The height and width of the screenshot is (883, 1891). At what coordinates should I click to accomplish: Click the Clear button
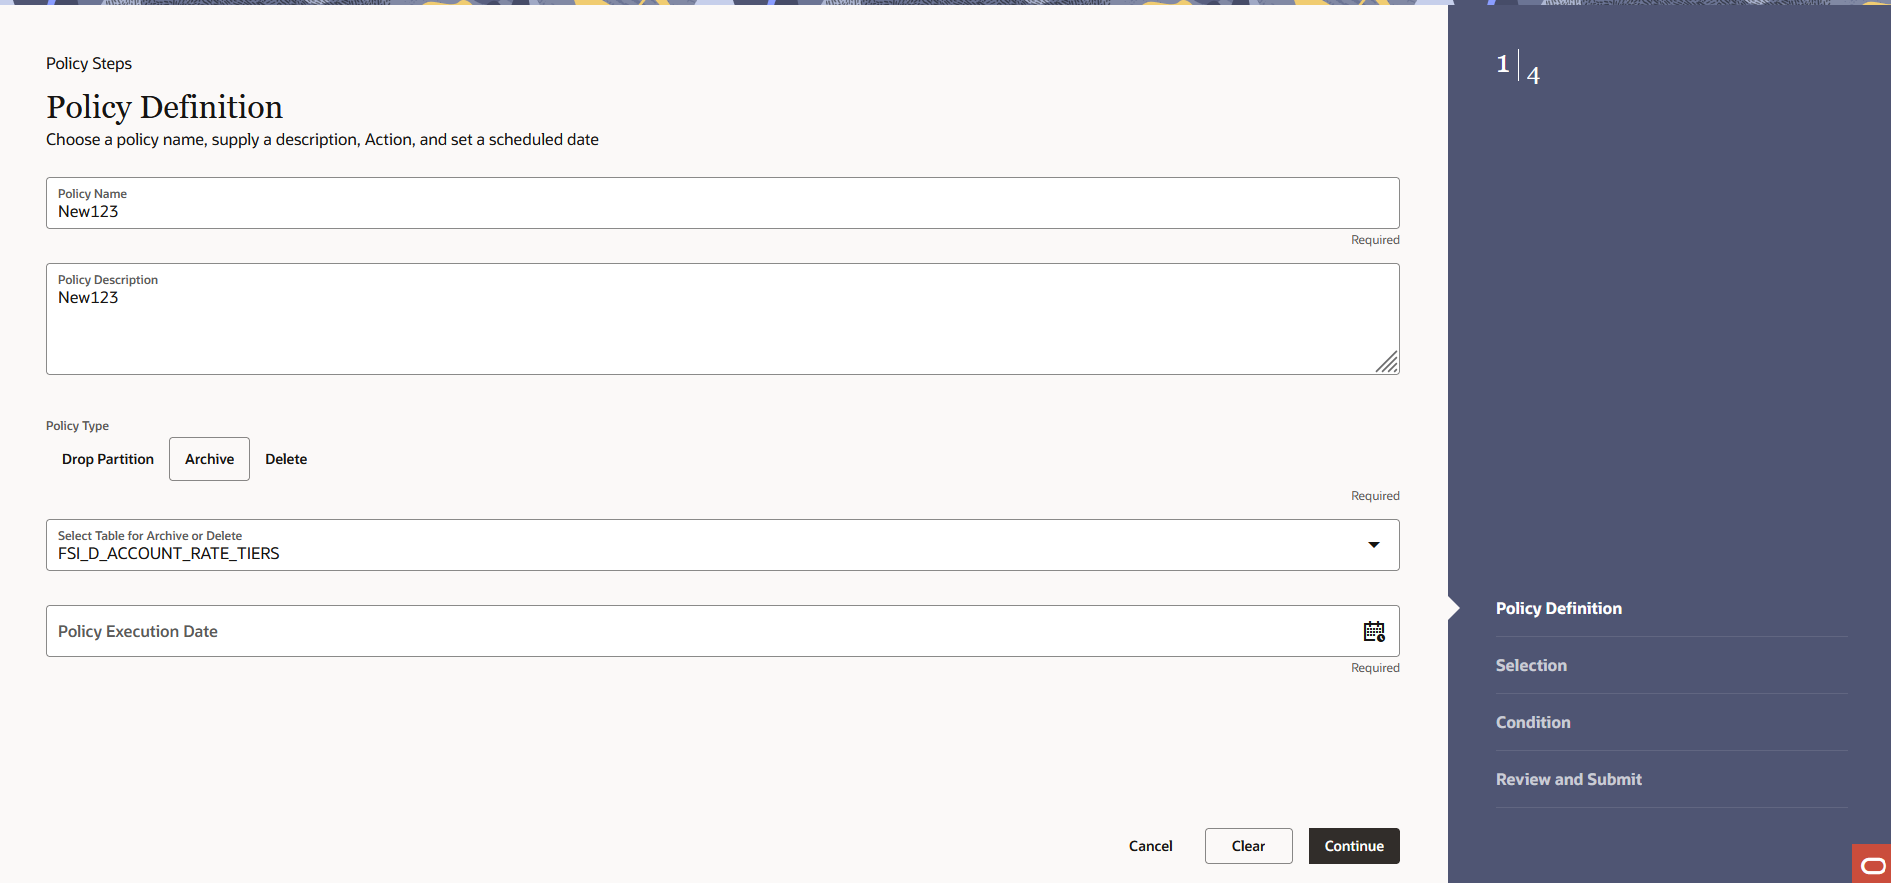(1248, 846)
